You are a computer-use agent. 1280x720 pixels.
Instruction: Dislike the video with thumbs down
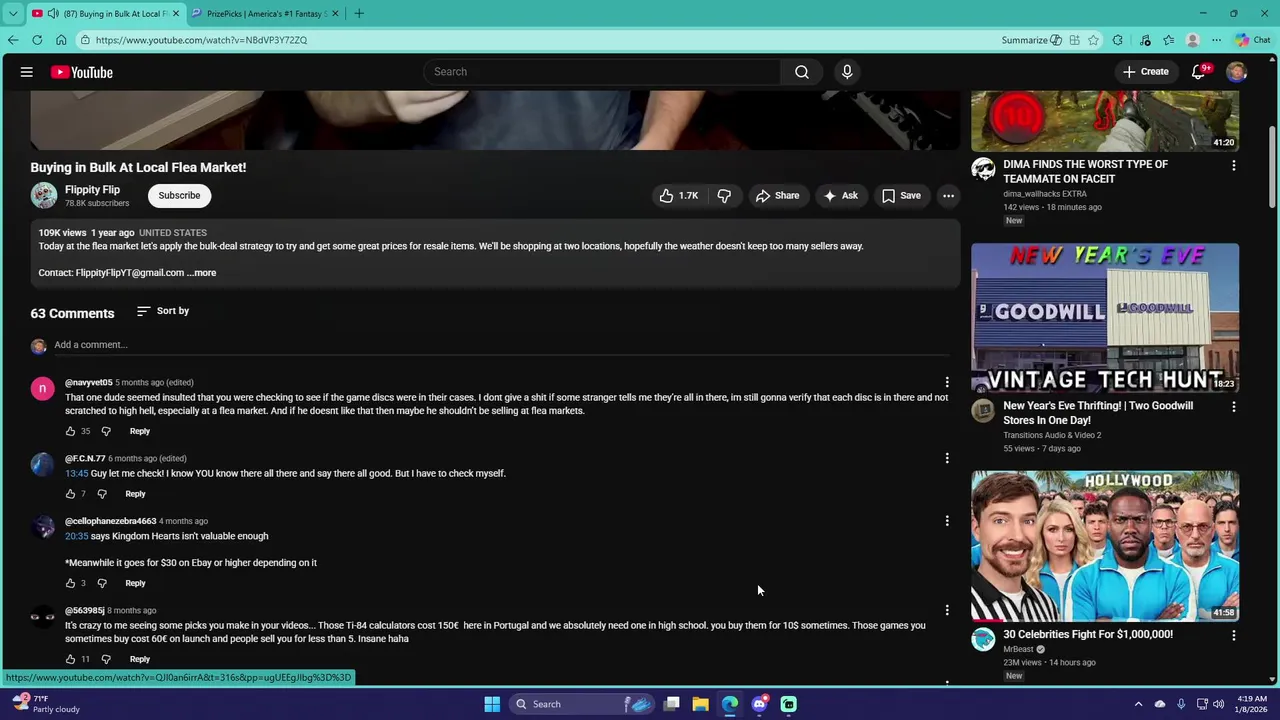(x=724, y=196)
